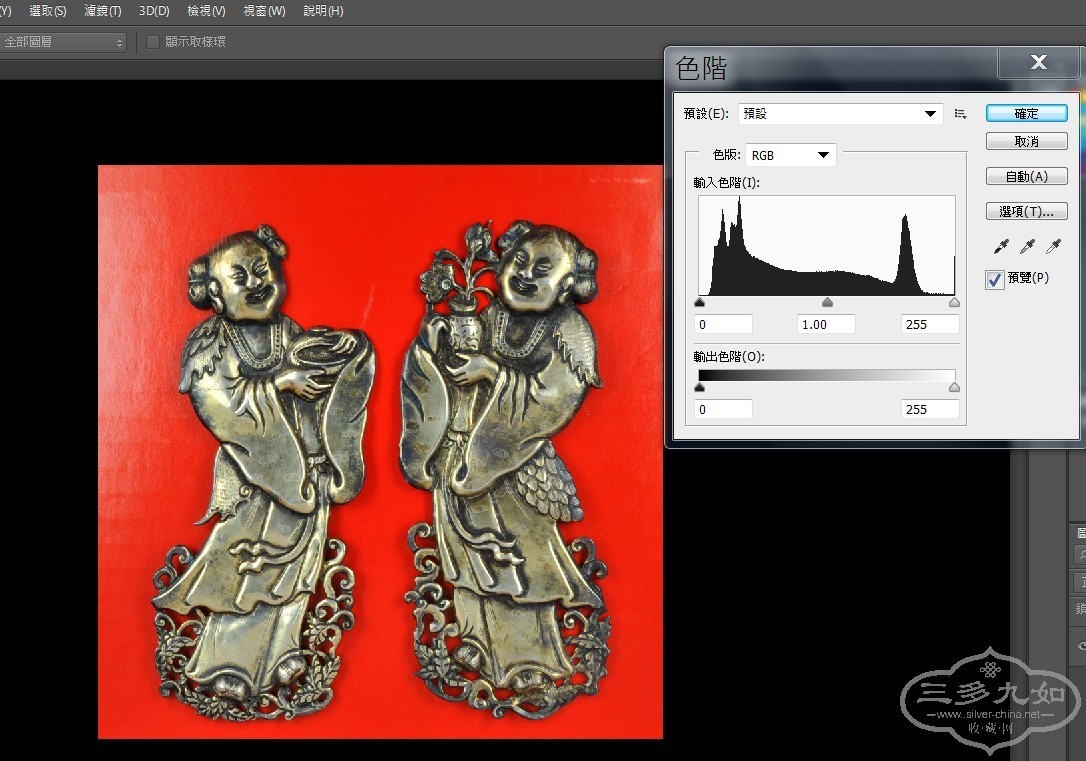Viewport: 1086px width, 761px height.
Task: Enable the 顯示取樣環 checkbox
Action: [x=153, y=42]
